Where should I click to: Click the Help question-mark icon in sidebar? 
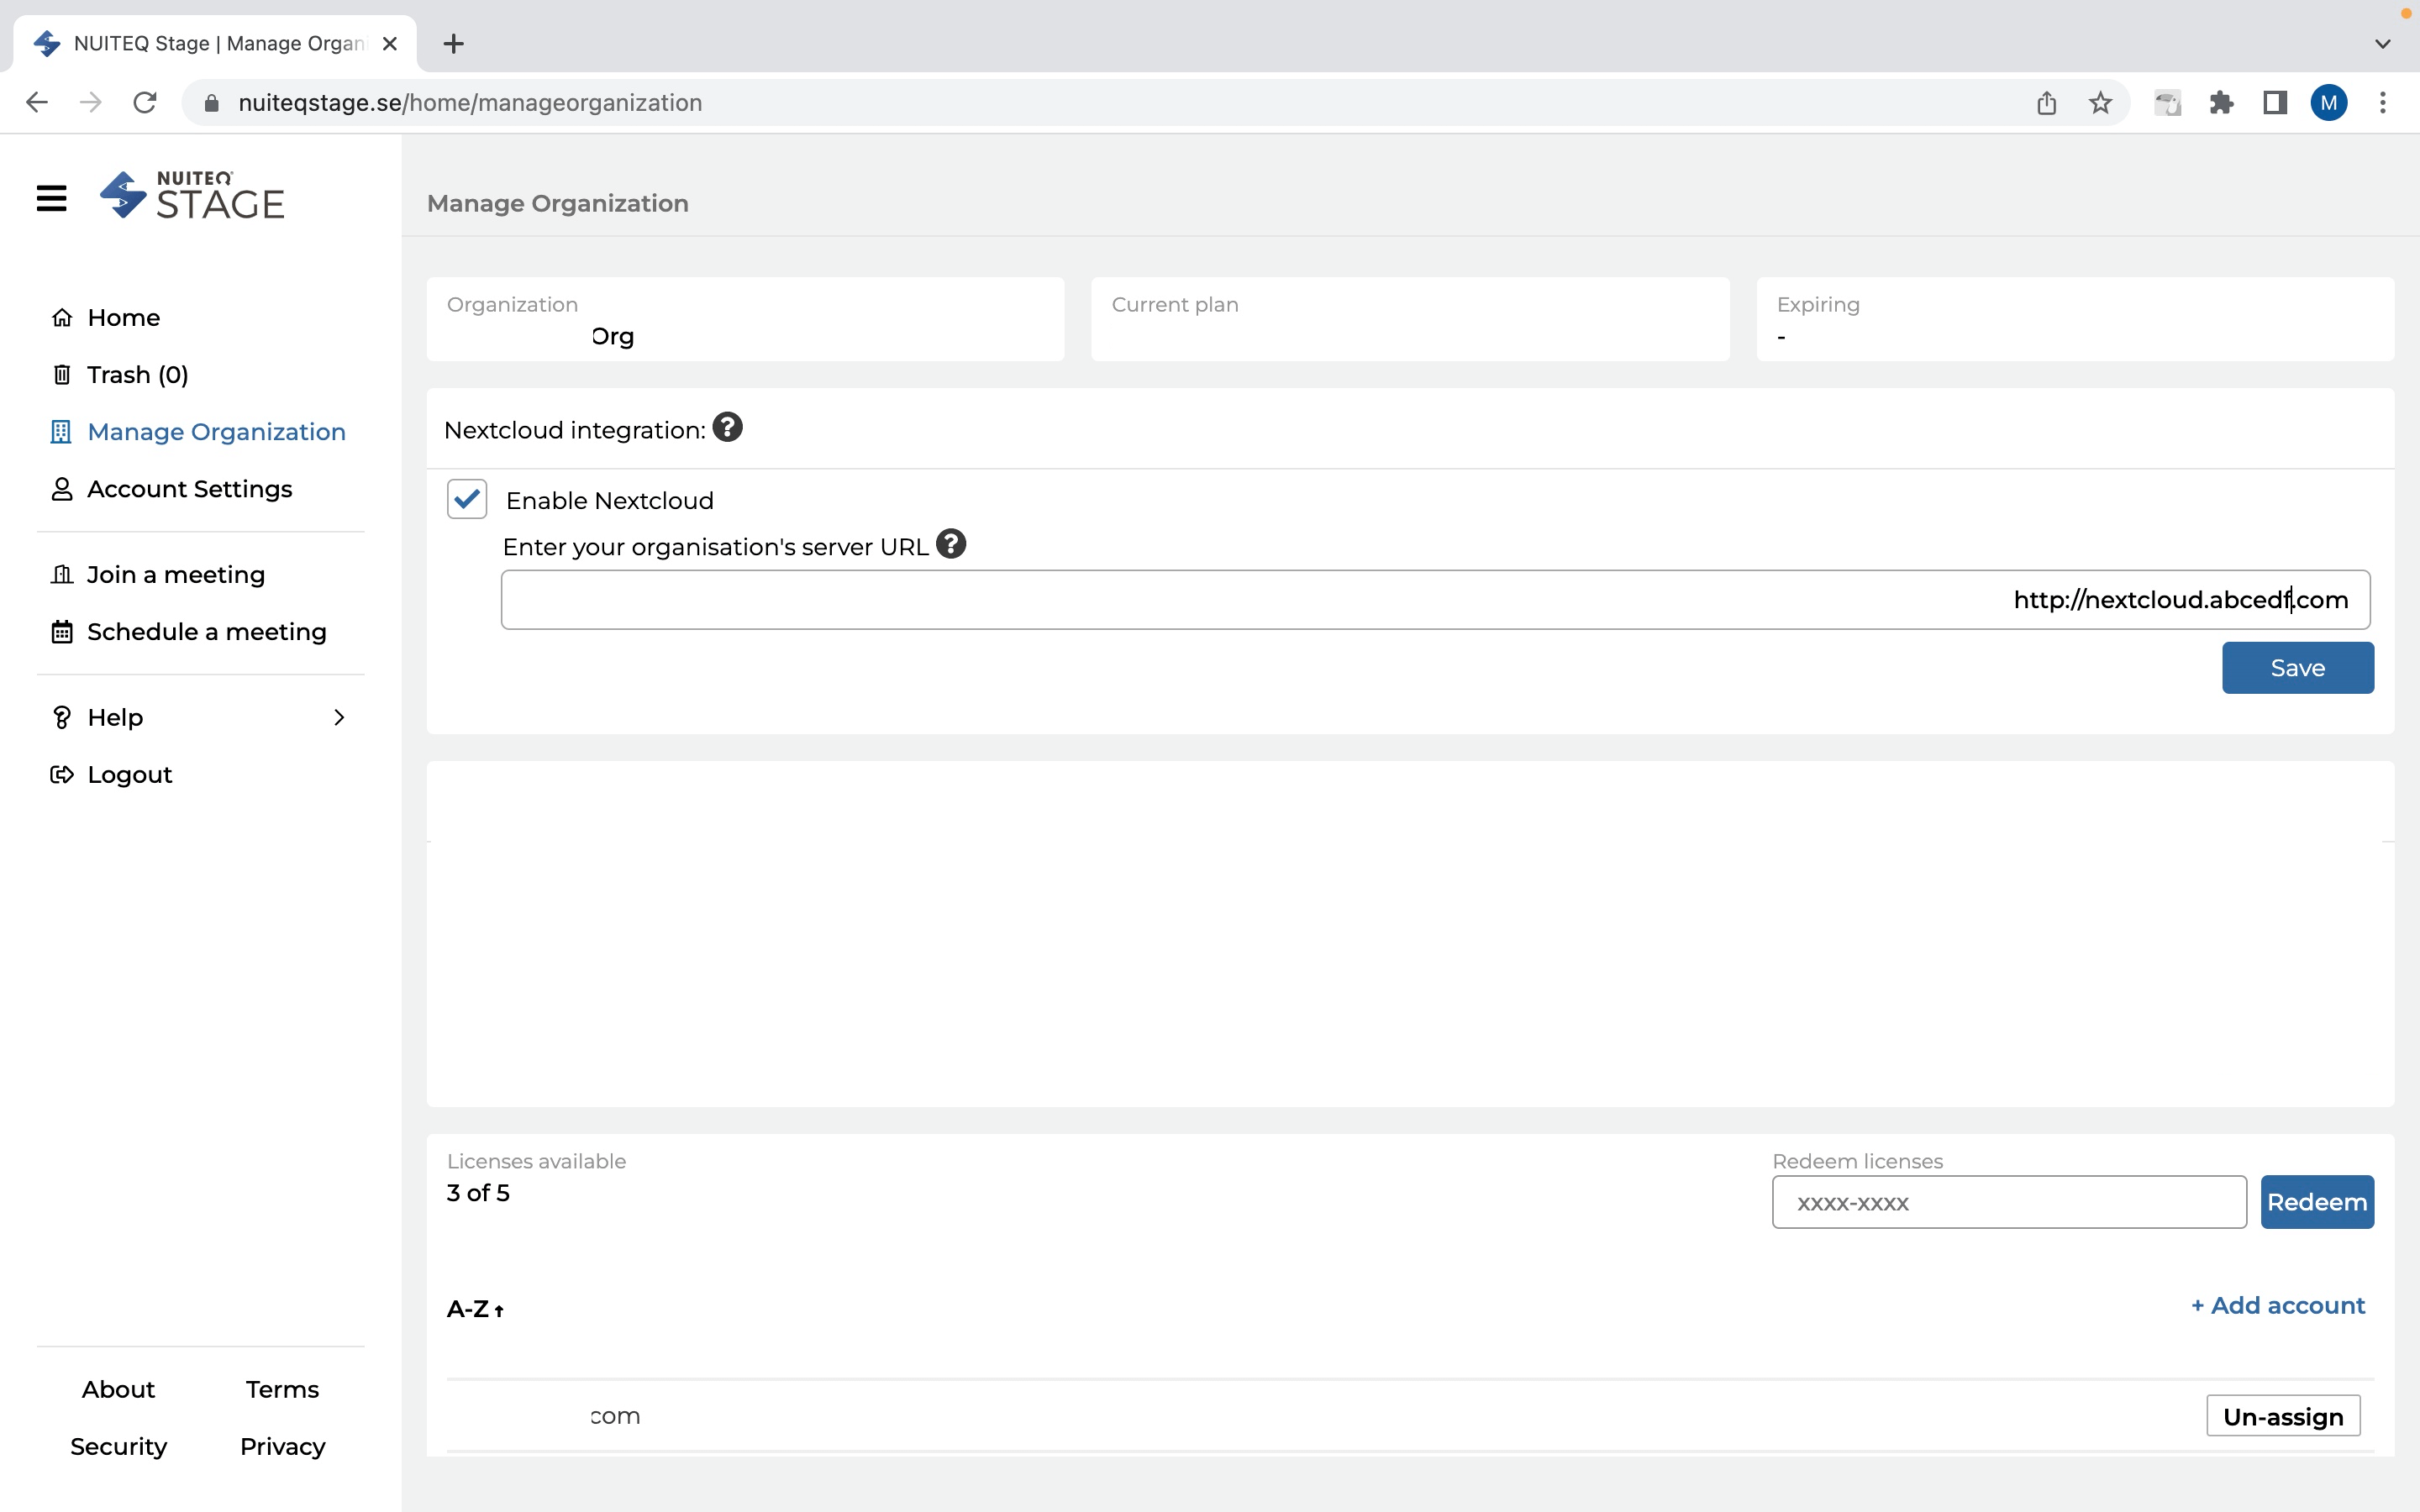click(x=62, y=717)
